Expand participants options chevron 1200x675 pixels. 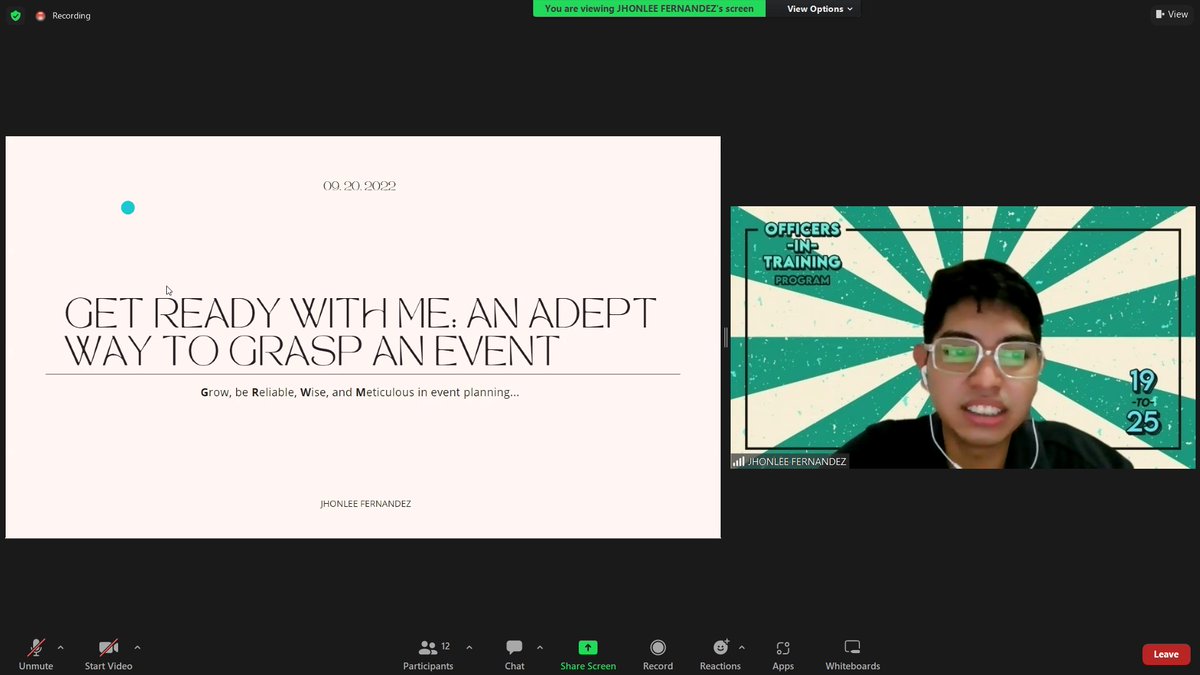(470, 648)
